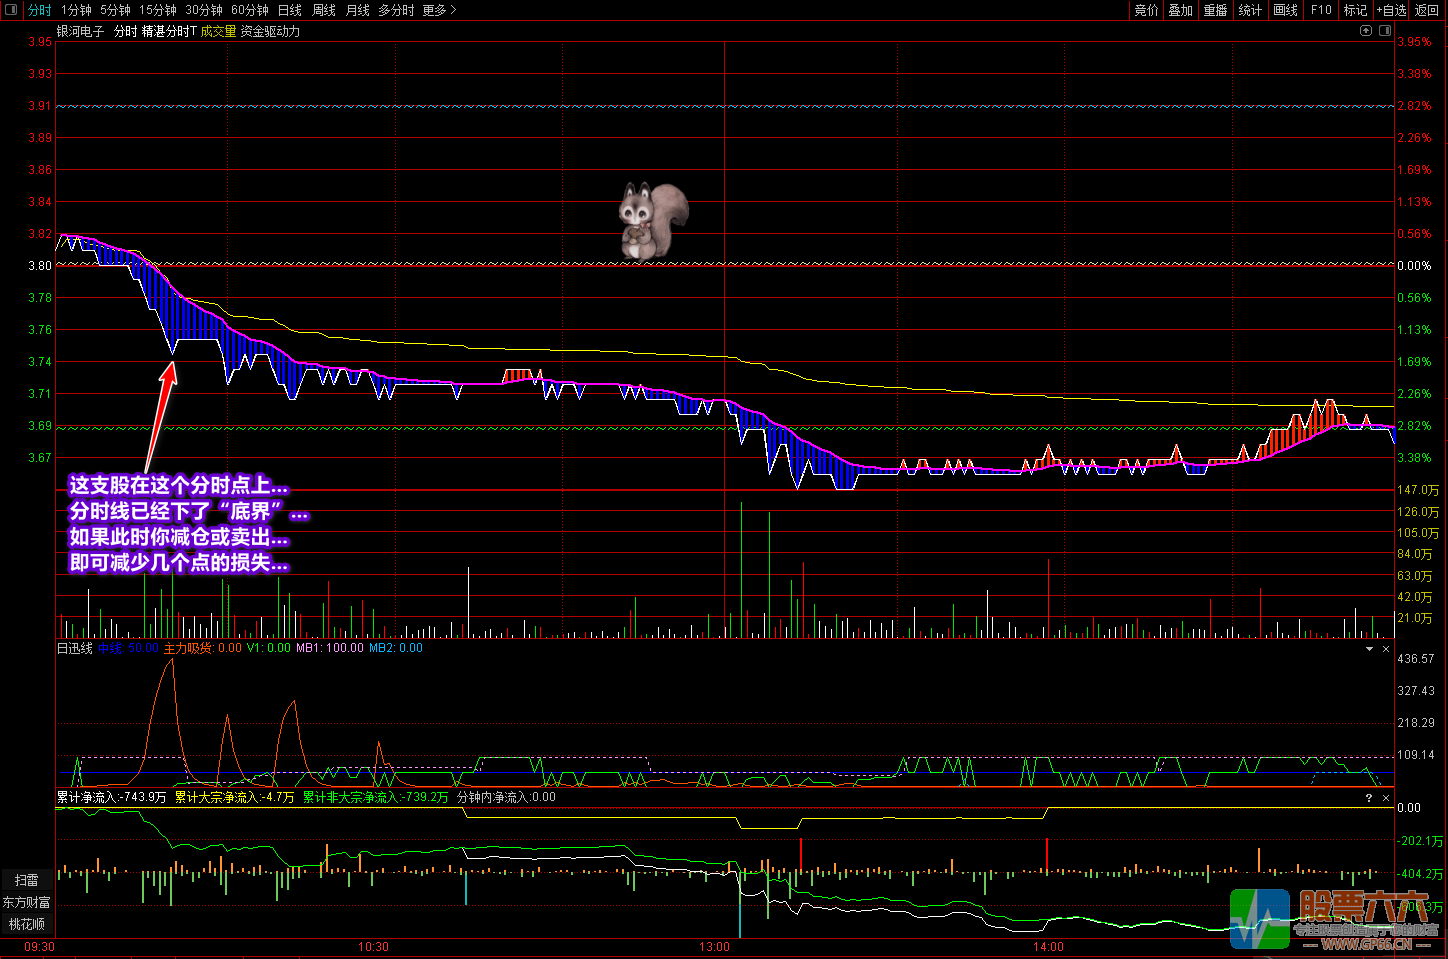Viewport: 1448px width, 959px height.
Task: Open the 扫雷 side tab
Action: 27,880
